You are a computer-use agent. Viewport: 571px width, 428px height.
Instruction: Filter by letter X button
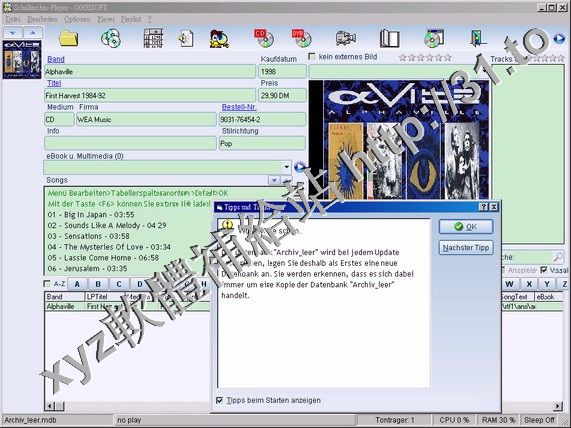click(x=529, y=284)
